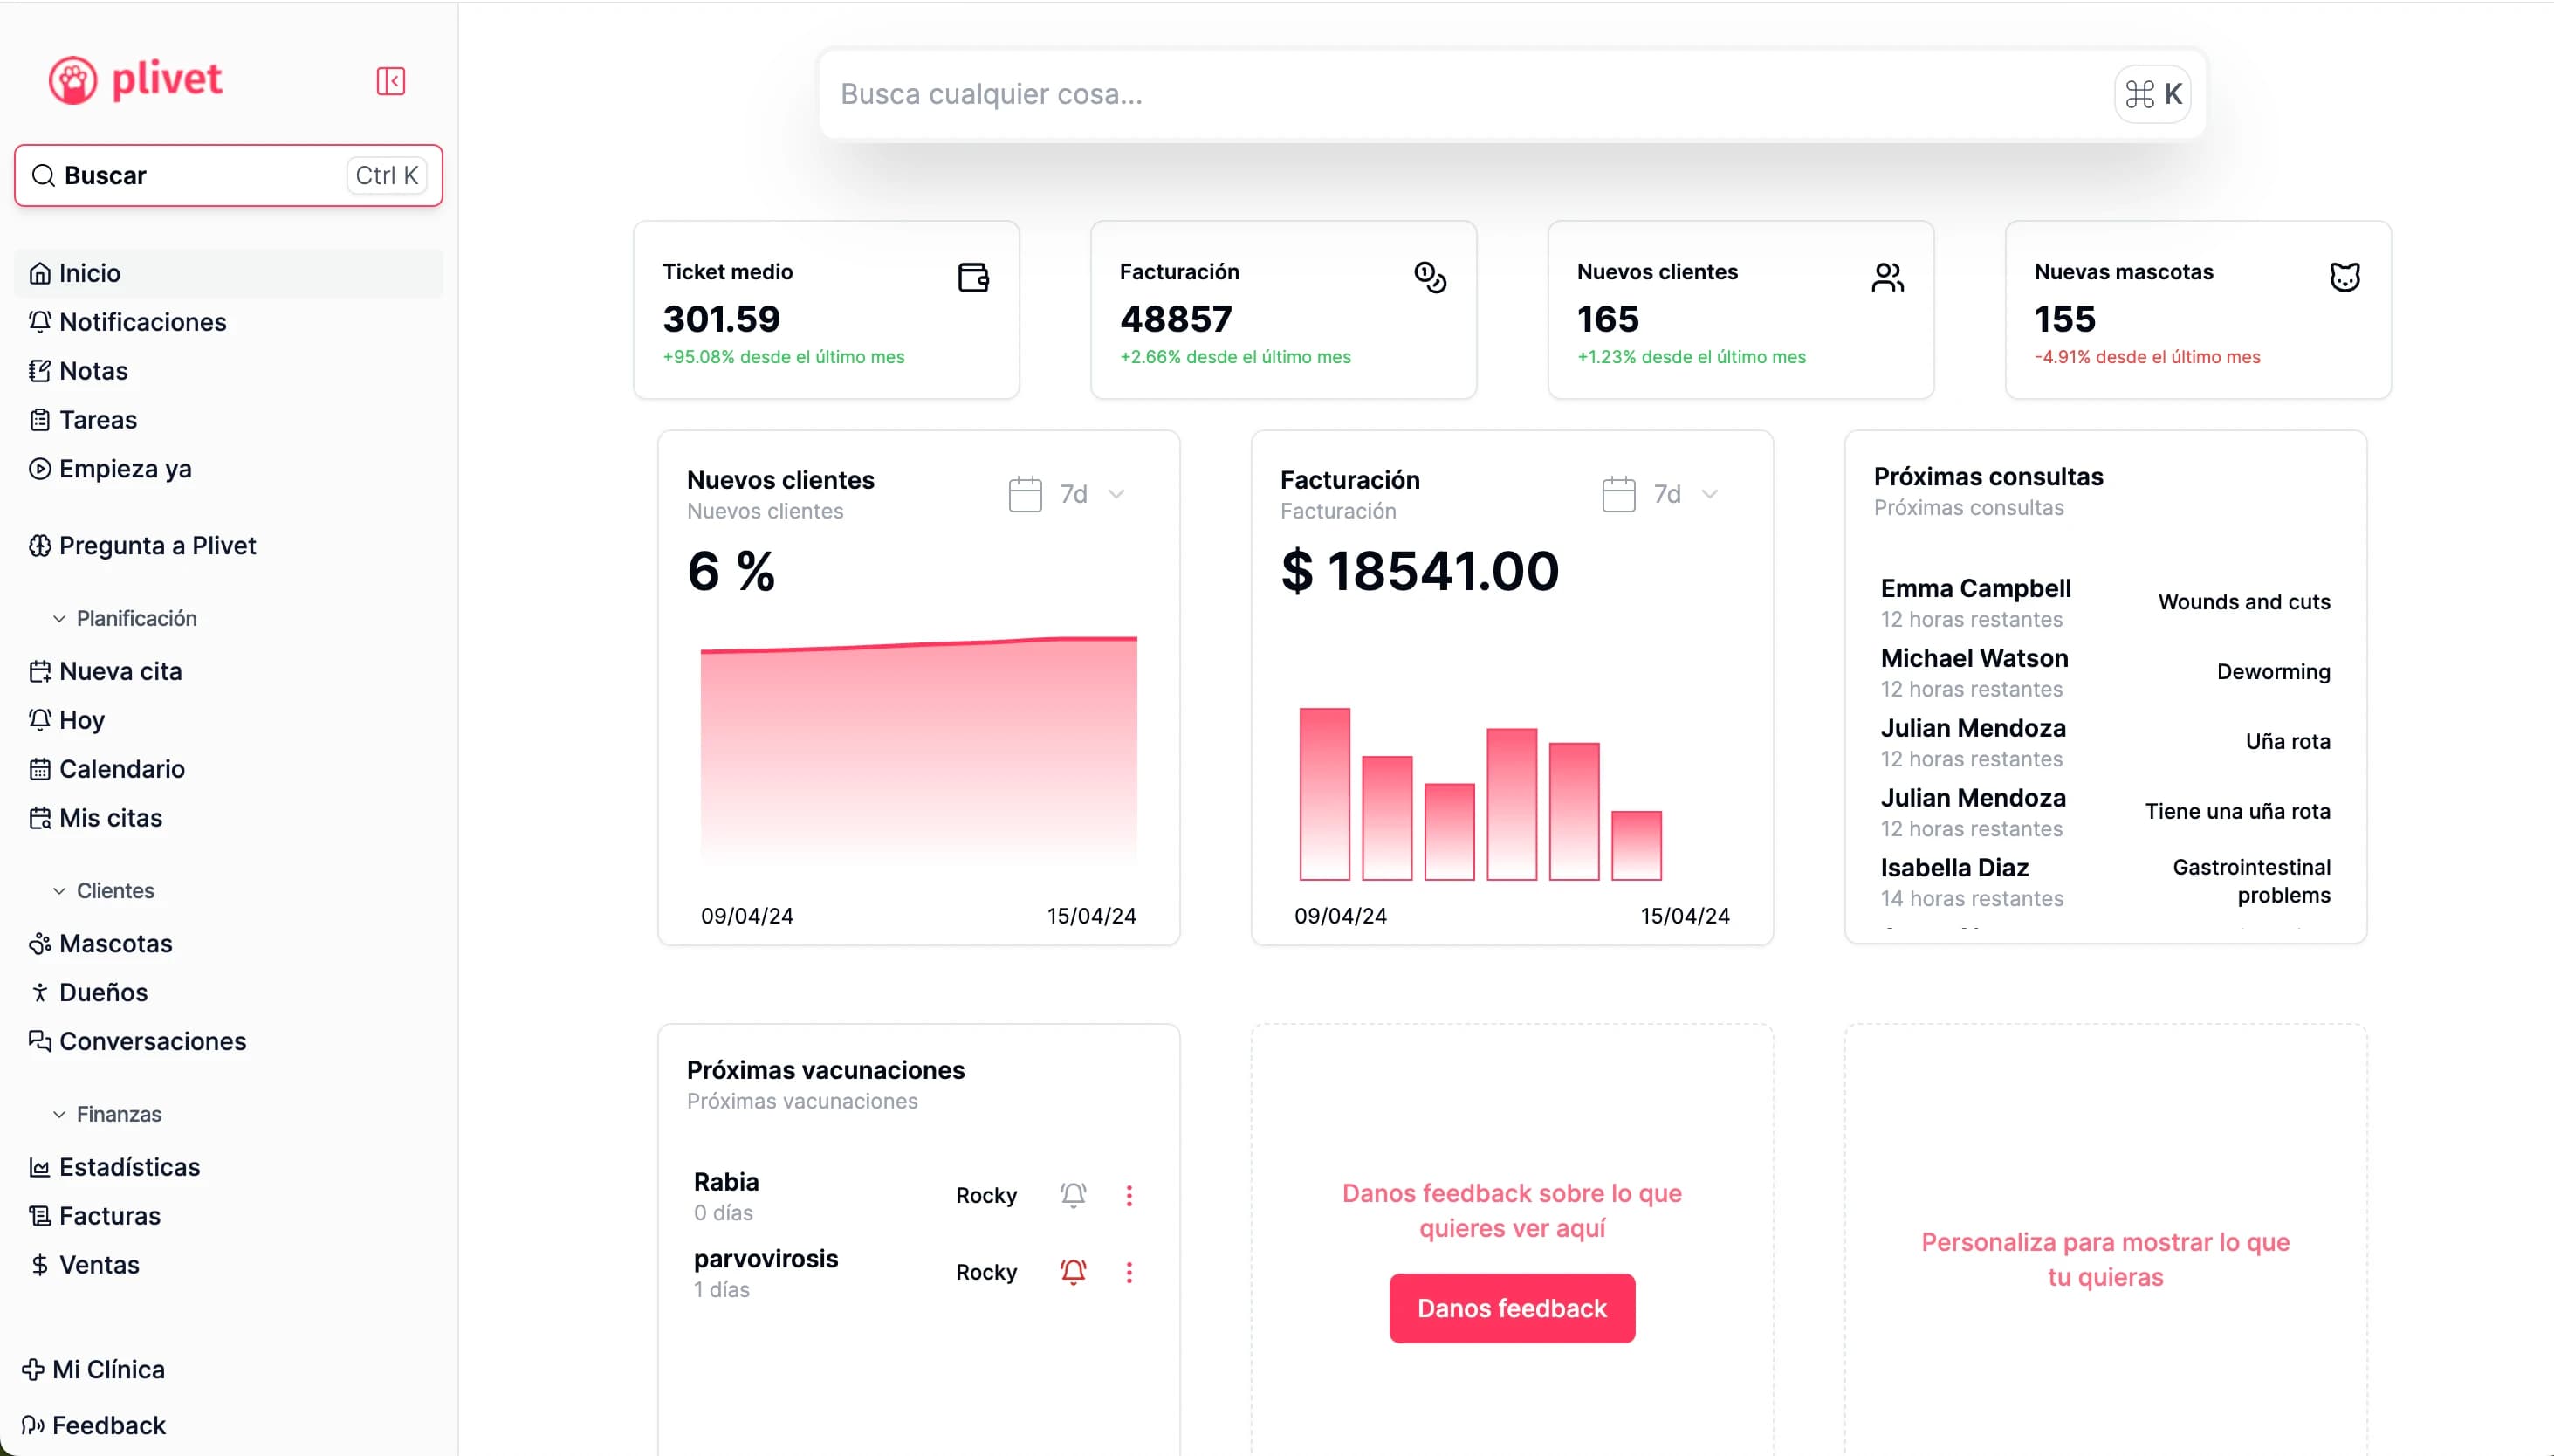The width and height of the screenshot is (2554, 1456).
Task: Open the three-dot menu for parvovirosis row
Action: pos(1129,1272)
